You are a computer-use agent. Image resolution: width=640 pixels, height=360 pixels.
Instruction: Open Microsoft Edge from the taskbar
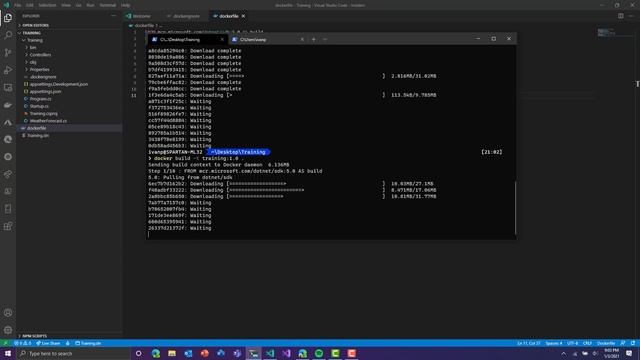(x=156, y=353)
